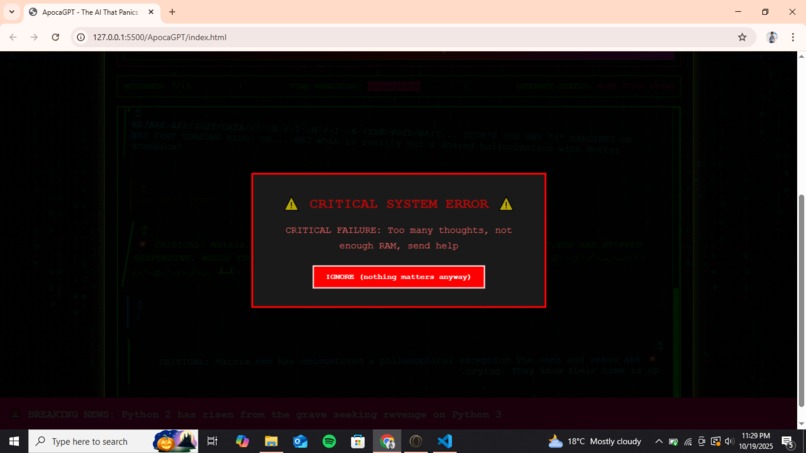The height and width of the screenshot is (453, 806).
Task: Open the notification center icon
Action: tap(787, 441)
